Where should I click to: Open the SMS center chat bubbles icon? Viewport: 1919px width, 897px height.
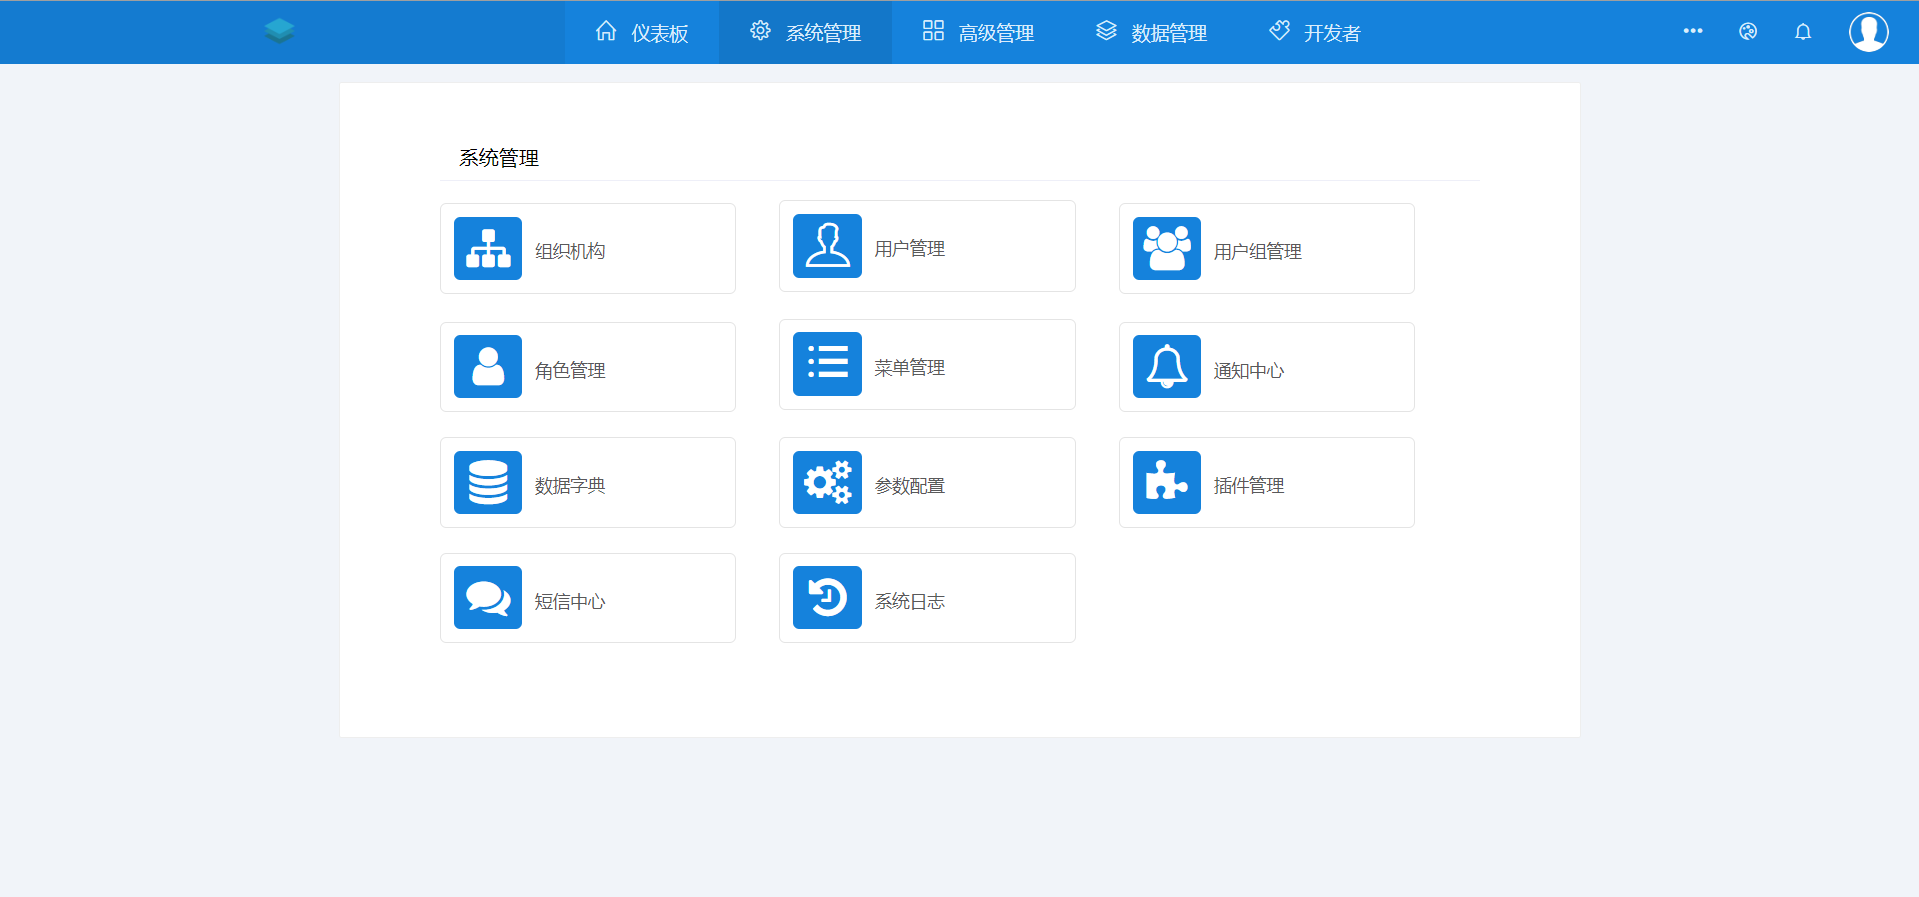tap(487, 598)
